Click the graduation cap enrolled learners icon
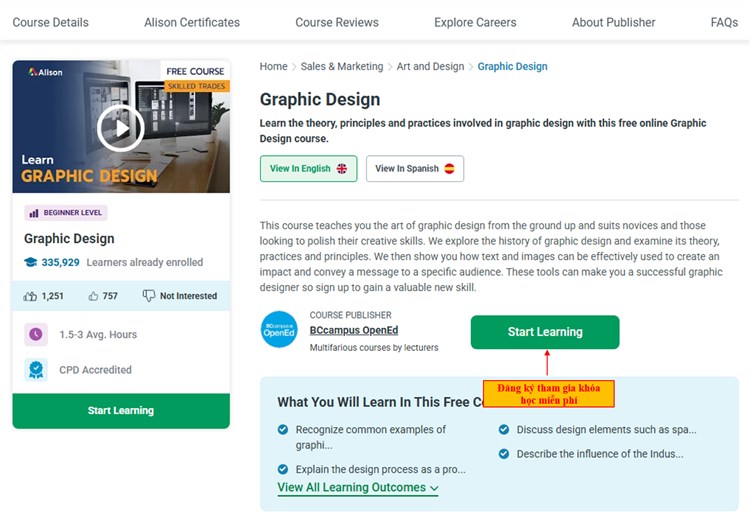This screenshot has width=750, height=515. click(31, 262)
